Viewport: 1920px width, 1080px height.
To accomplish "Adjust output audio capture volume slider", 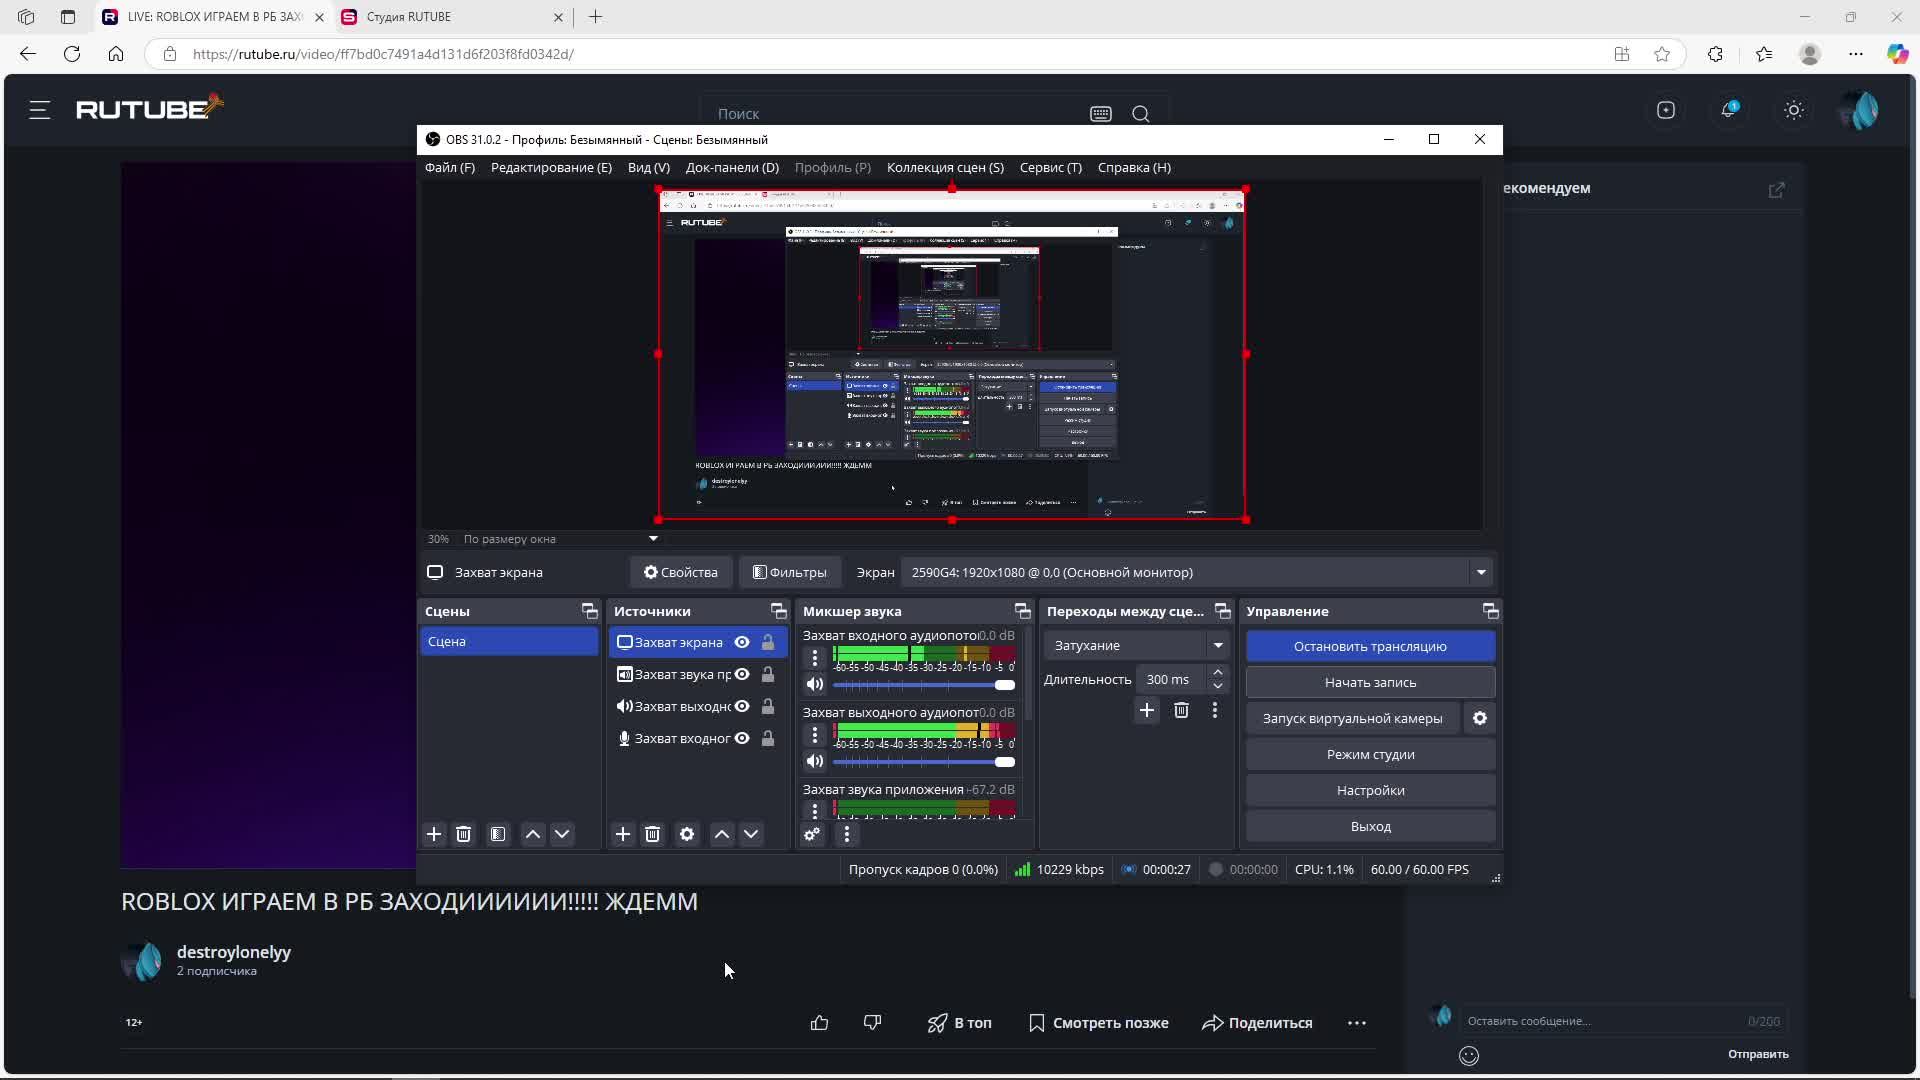I will pos(924,762).
